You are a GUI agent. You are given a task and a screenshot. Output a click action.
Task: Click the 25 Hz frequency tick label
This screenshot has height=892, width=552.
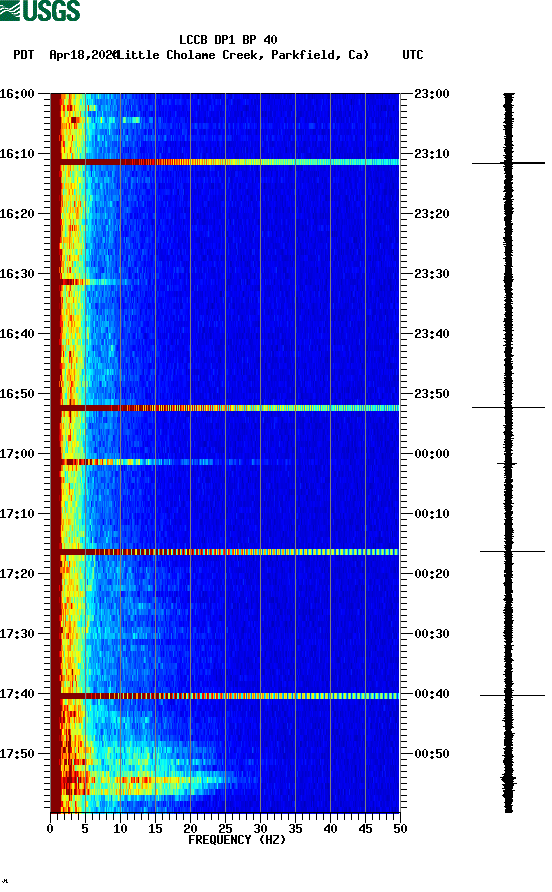coord(225,828)
